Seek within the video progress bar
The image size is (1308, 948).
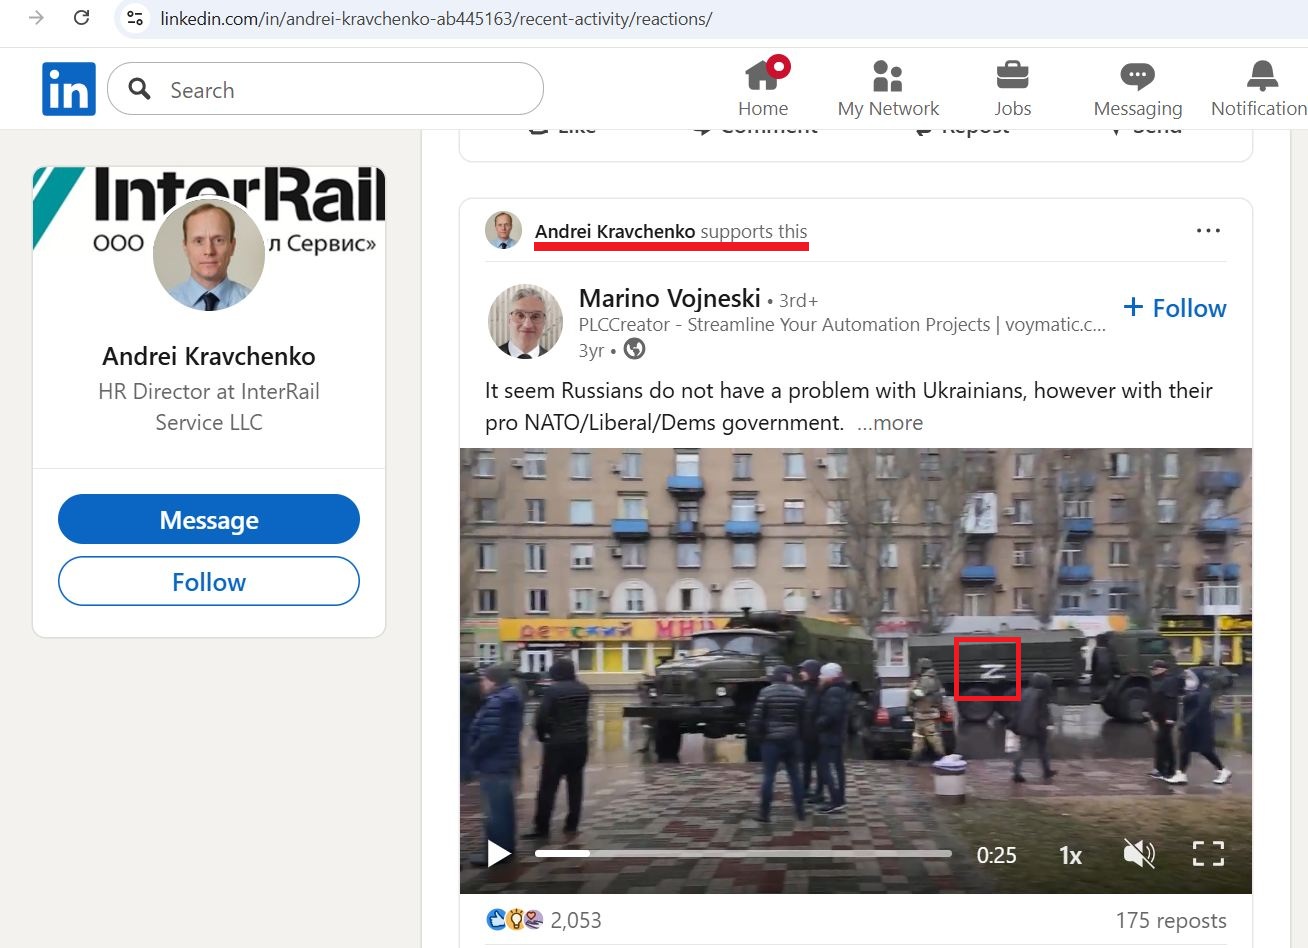[742, 854]
